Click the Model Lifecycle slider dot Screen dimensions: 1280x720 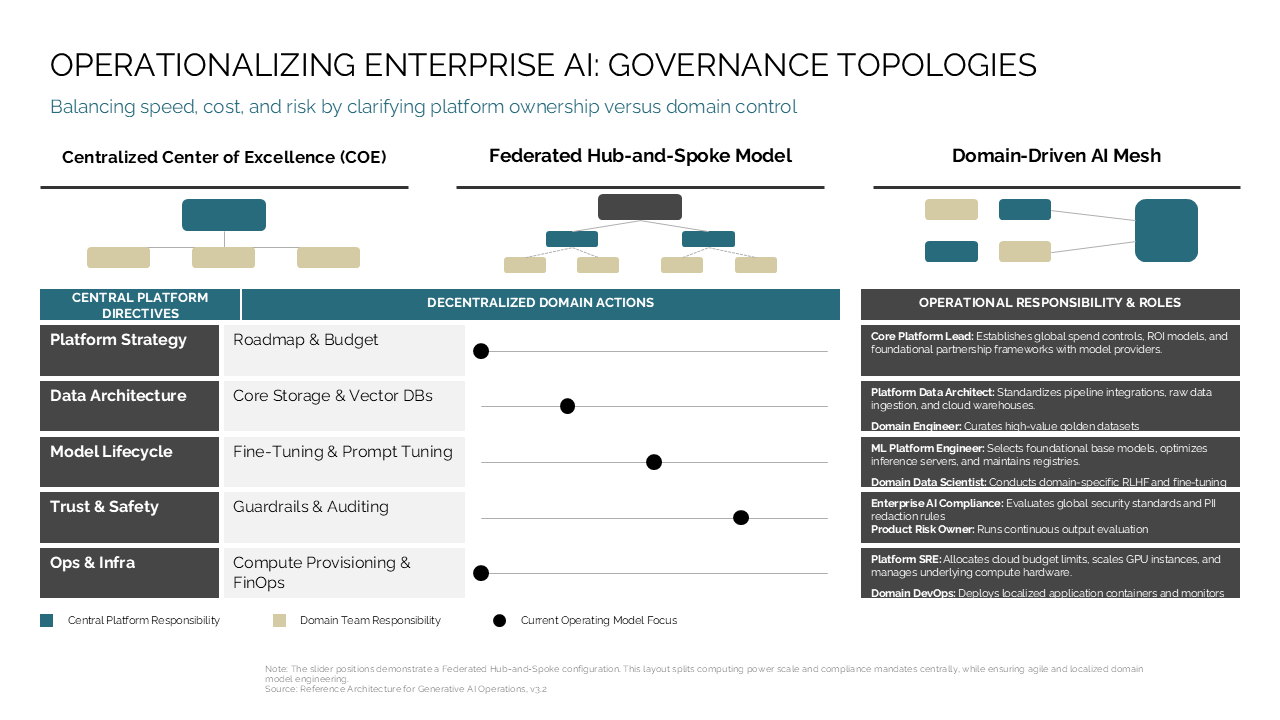[654, 462]
